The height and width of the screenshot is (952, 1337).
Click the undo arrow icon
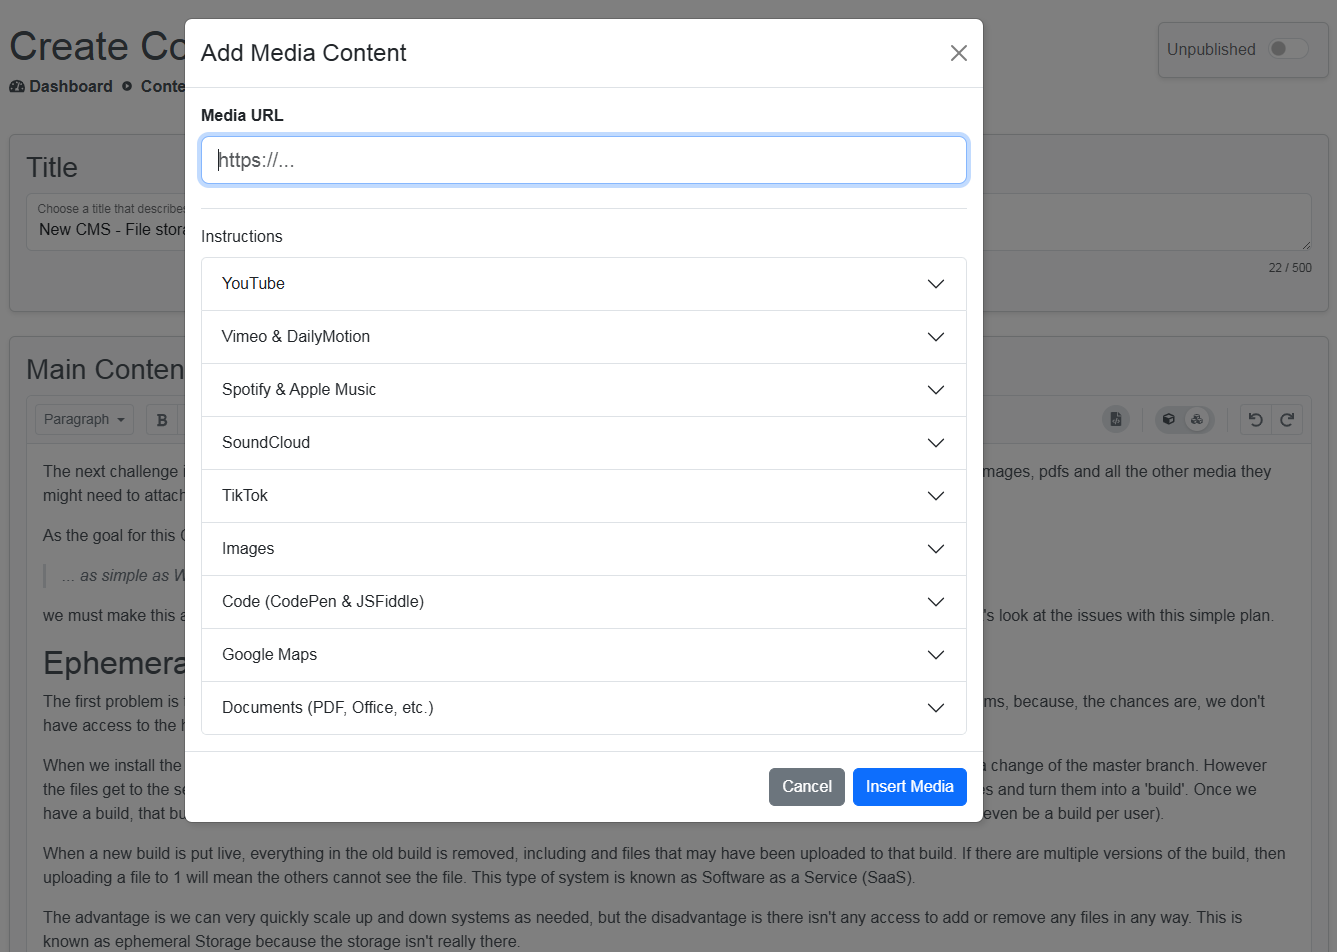pyautogui.click(x=1255, y=419)
